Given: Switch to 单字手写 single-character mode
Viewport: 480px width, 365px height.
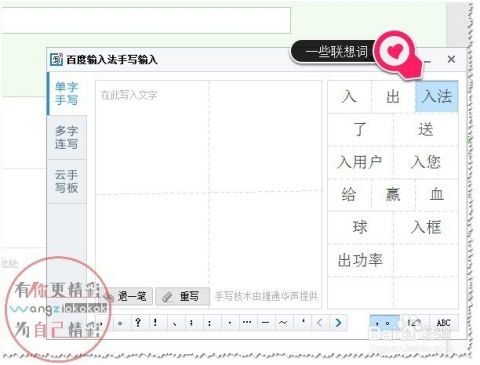Looking at the screenshot, I should point(67,94).
